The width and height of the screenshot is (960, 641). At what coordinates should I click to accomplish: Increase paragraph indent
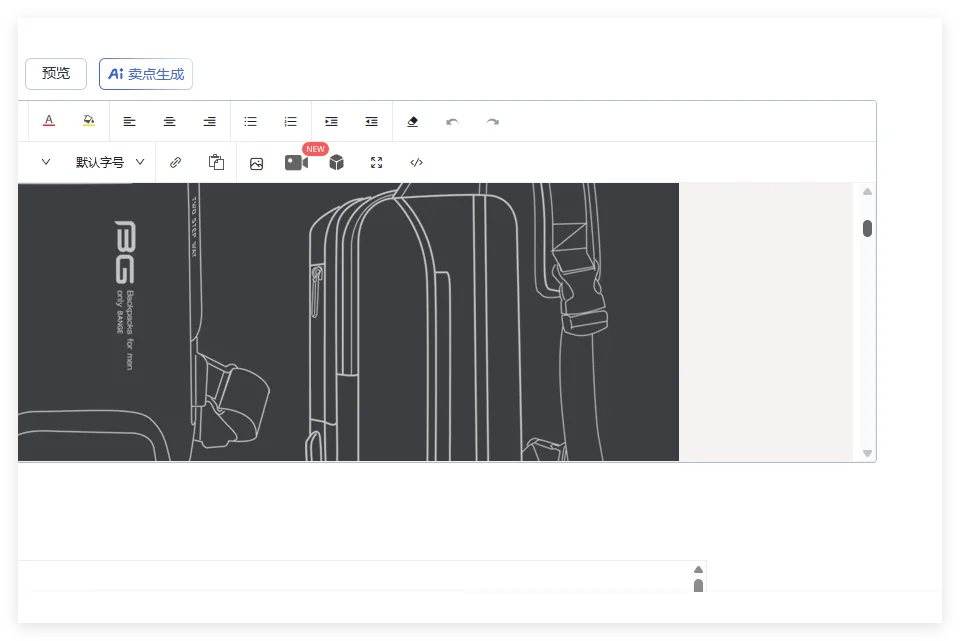(x=331, y=121)
